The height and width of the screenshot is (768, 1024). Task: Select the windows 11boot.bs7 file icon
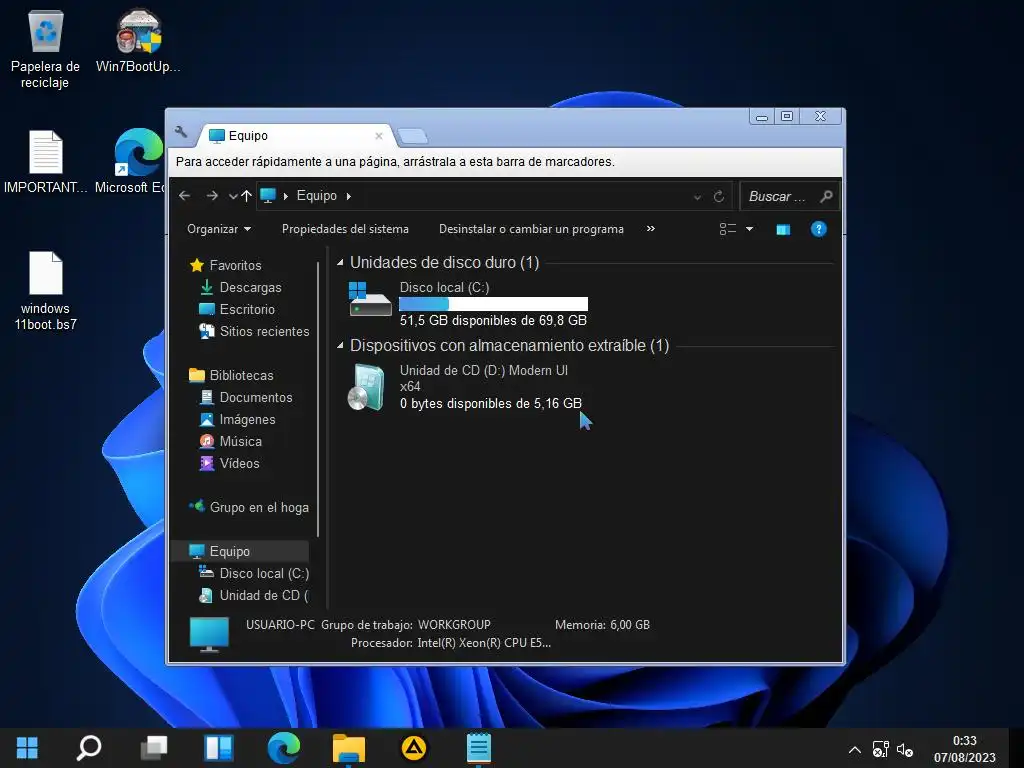tap(45, 291)
